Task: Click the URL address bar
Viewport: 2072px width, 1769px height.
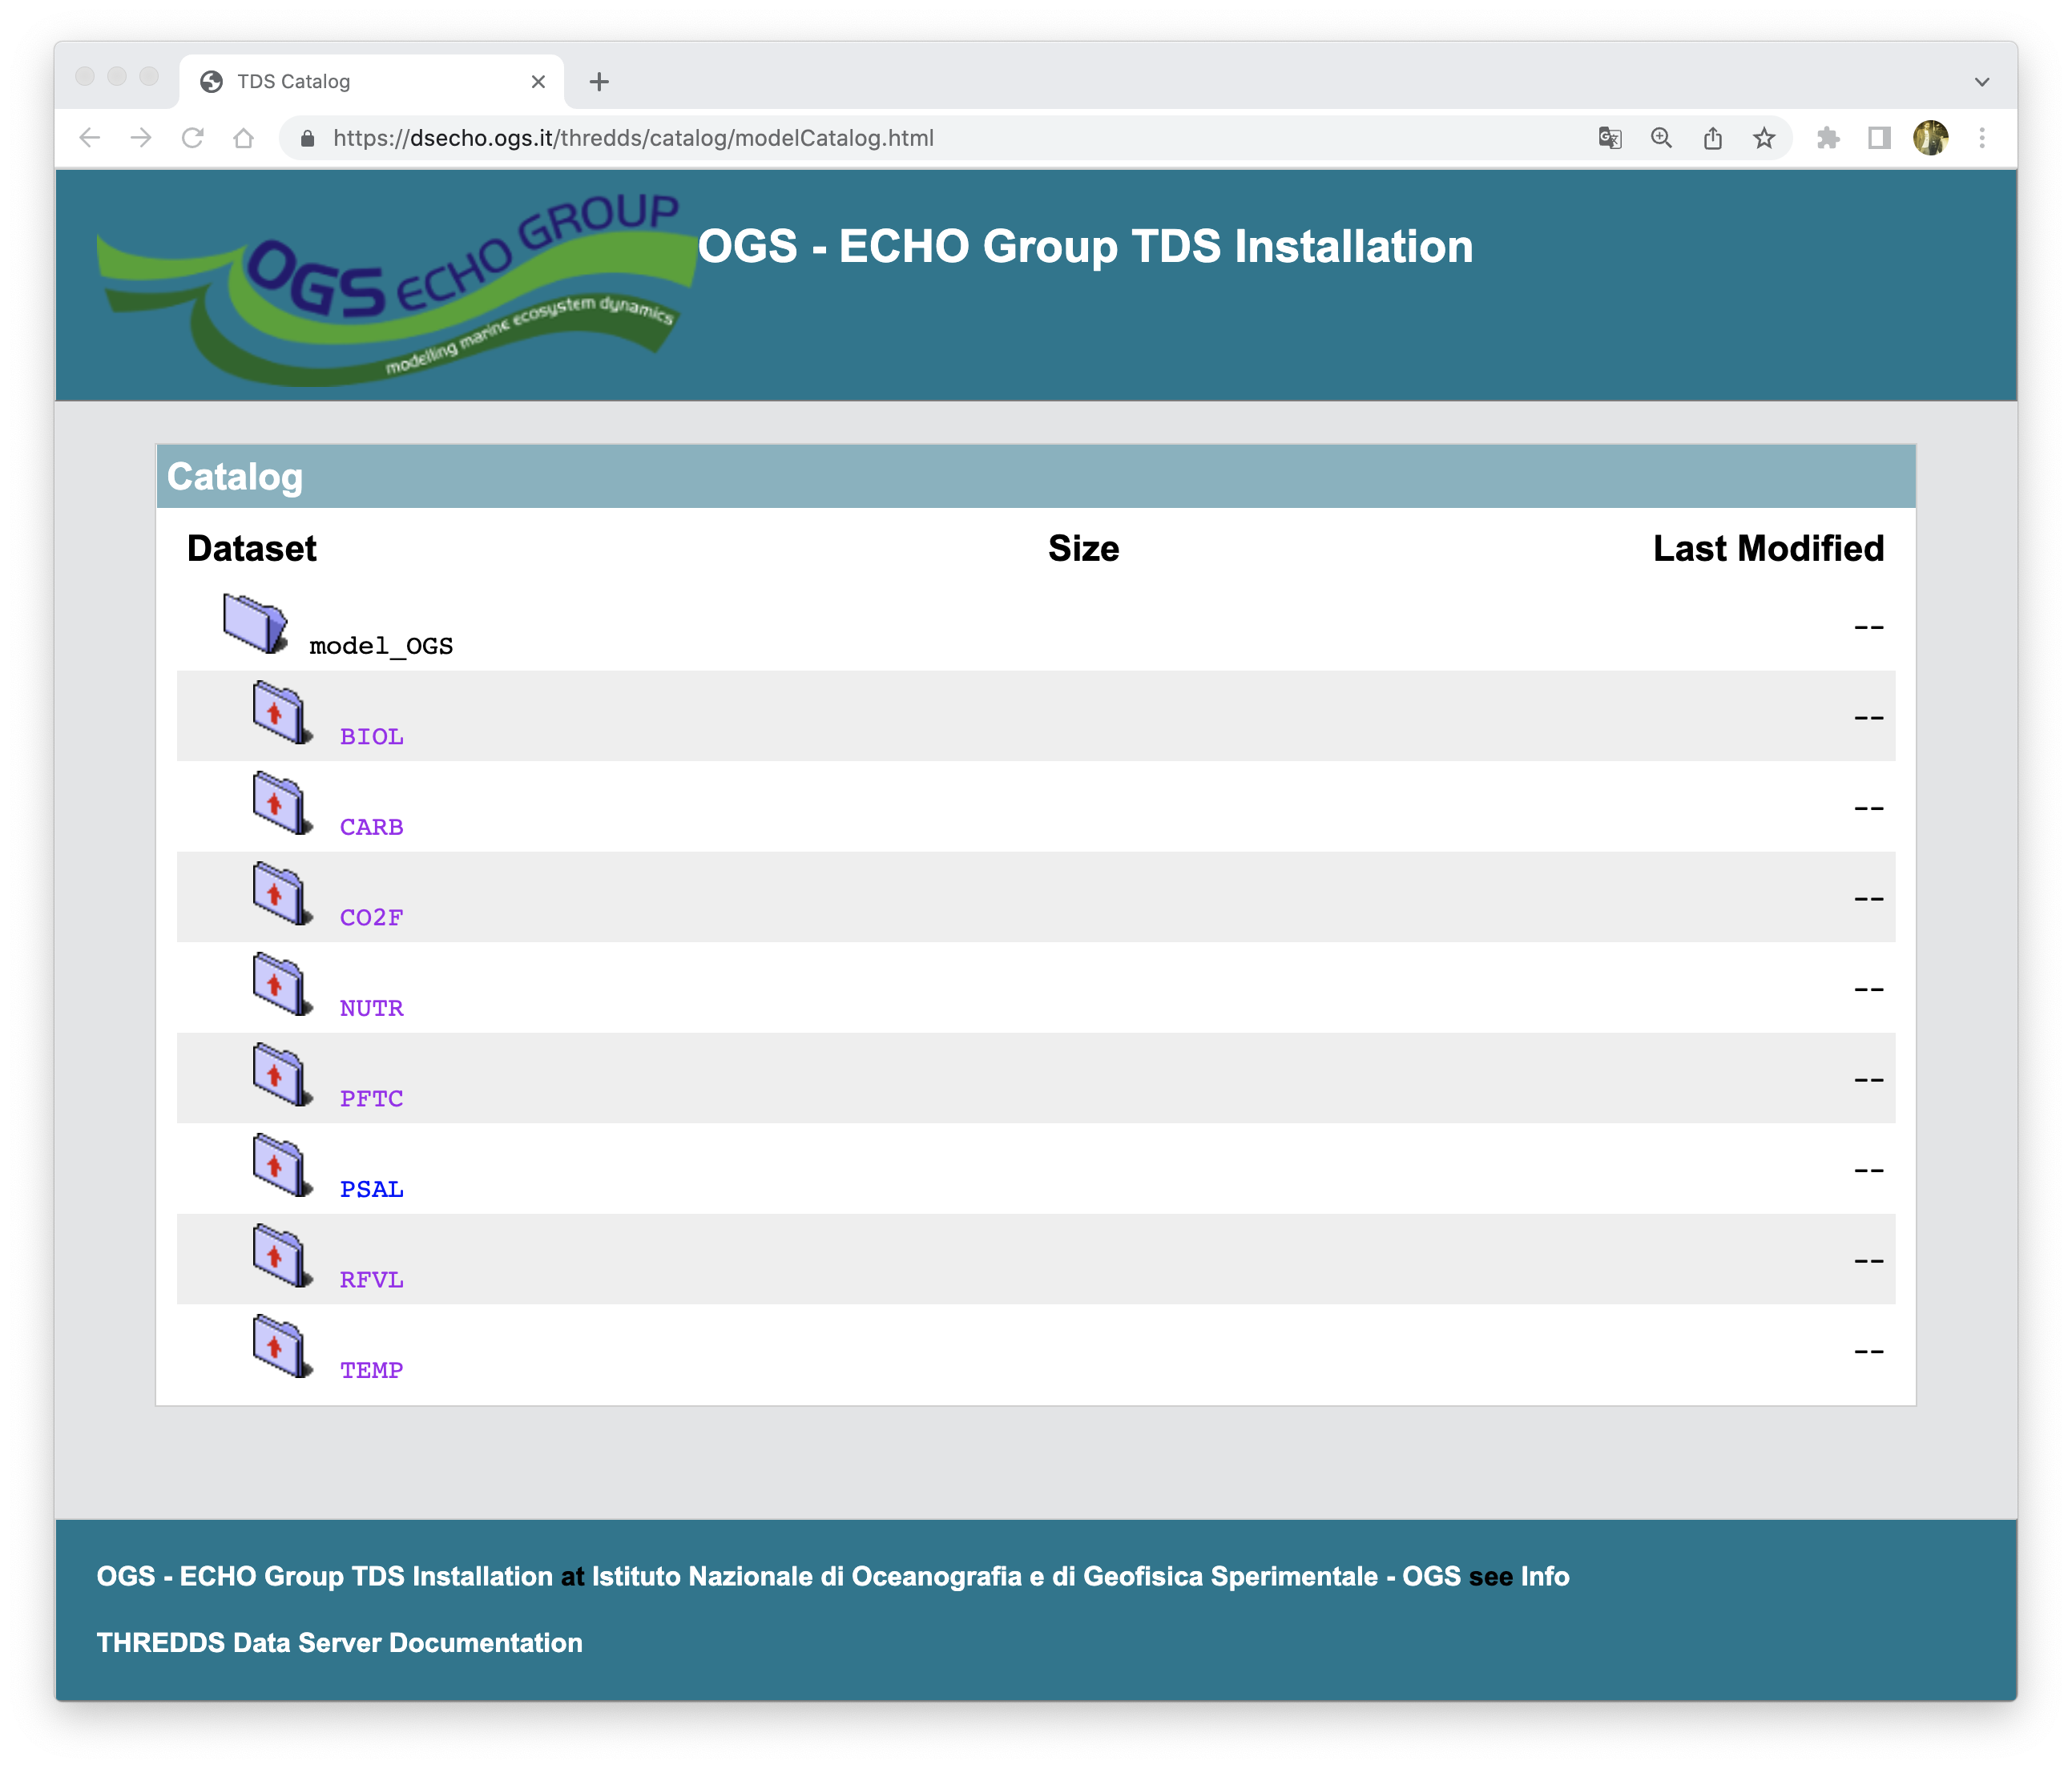Action: coord(900,138)
